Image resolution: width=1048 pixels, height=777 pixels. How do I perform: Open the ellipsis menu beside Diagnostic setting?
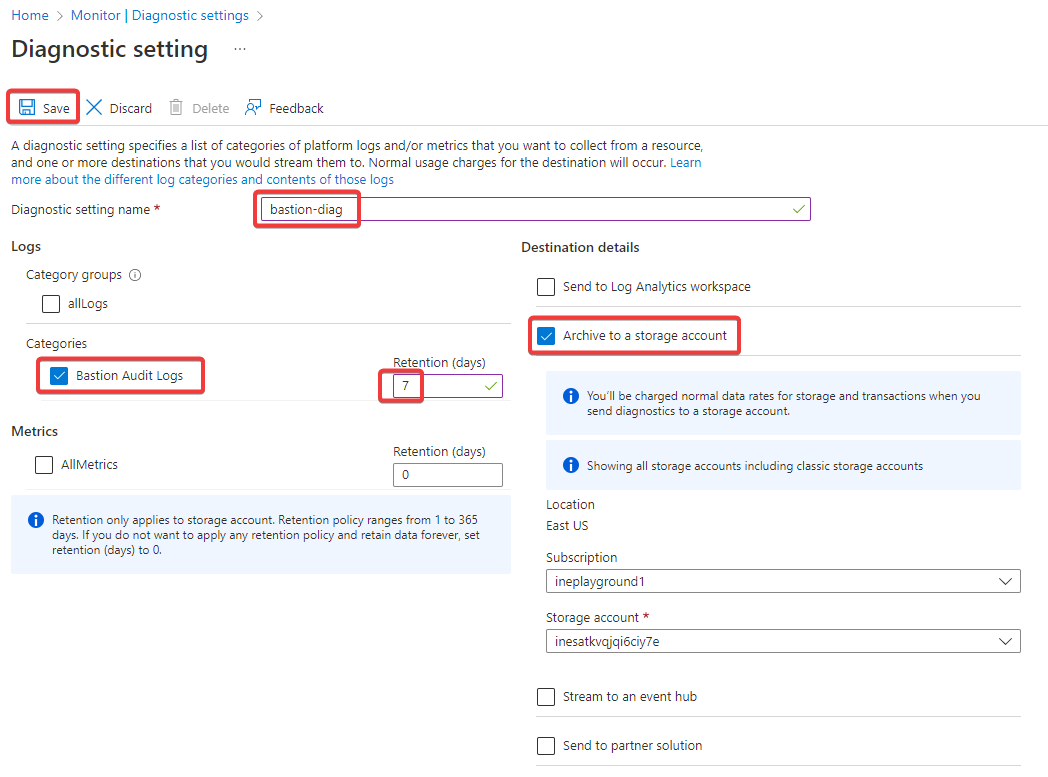tap(239, 49)
